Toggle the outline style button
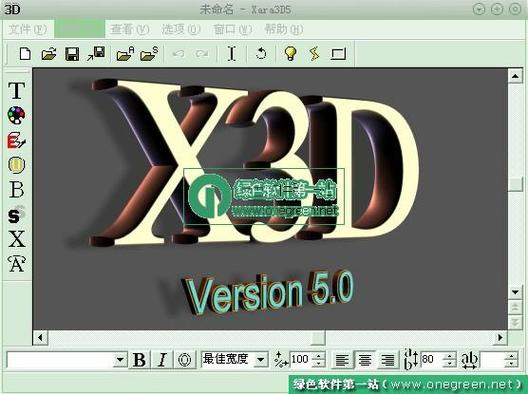The image size is (528, 394). point(185,359)
